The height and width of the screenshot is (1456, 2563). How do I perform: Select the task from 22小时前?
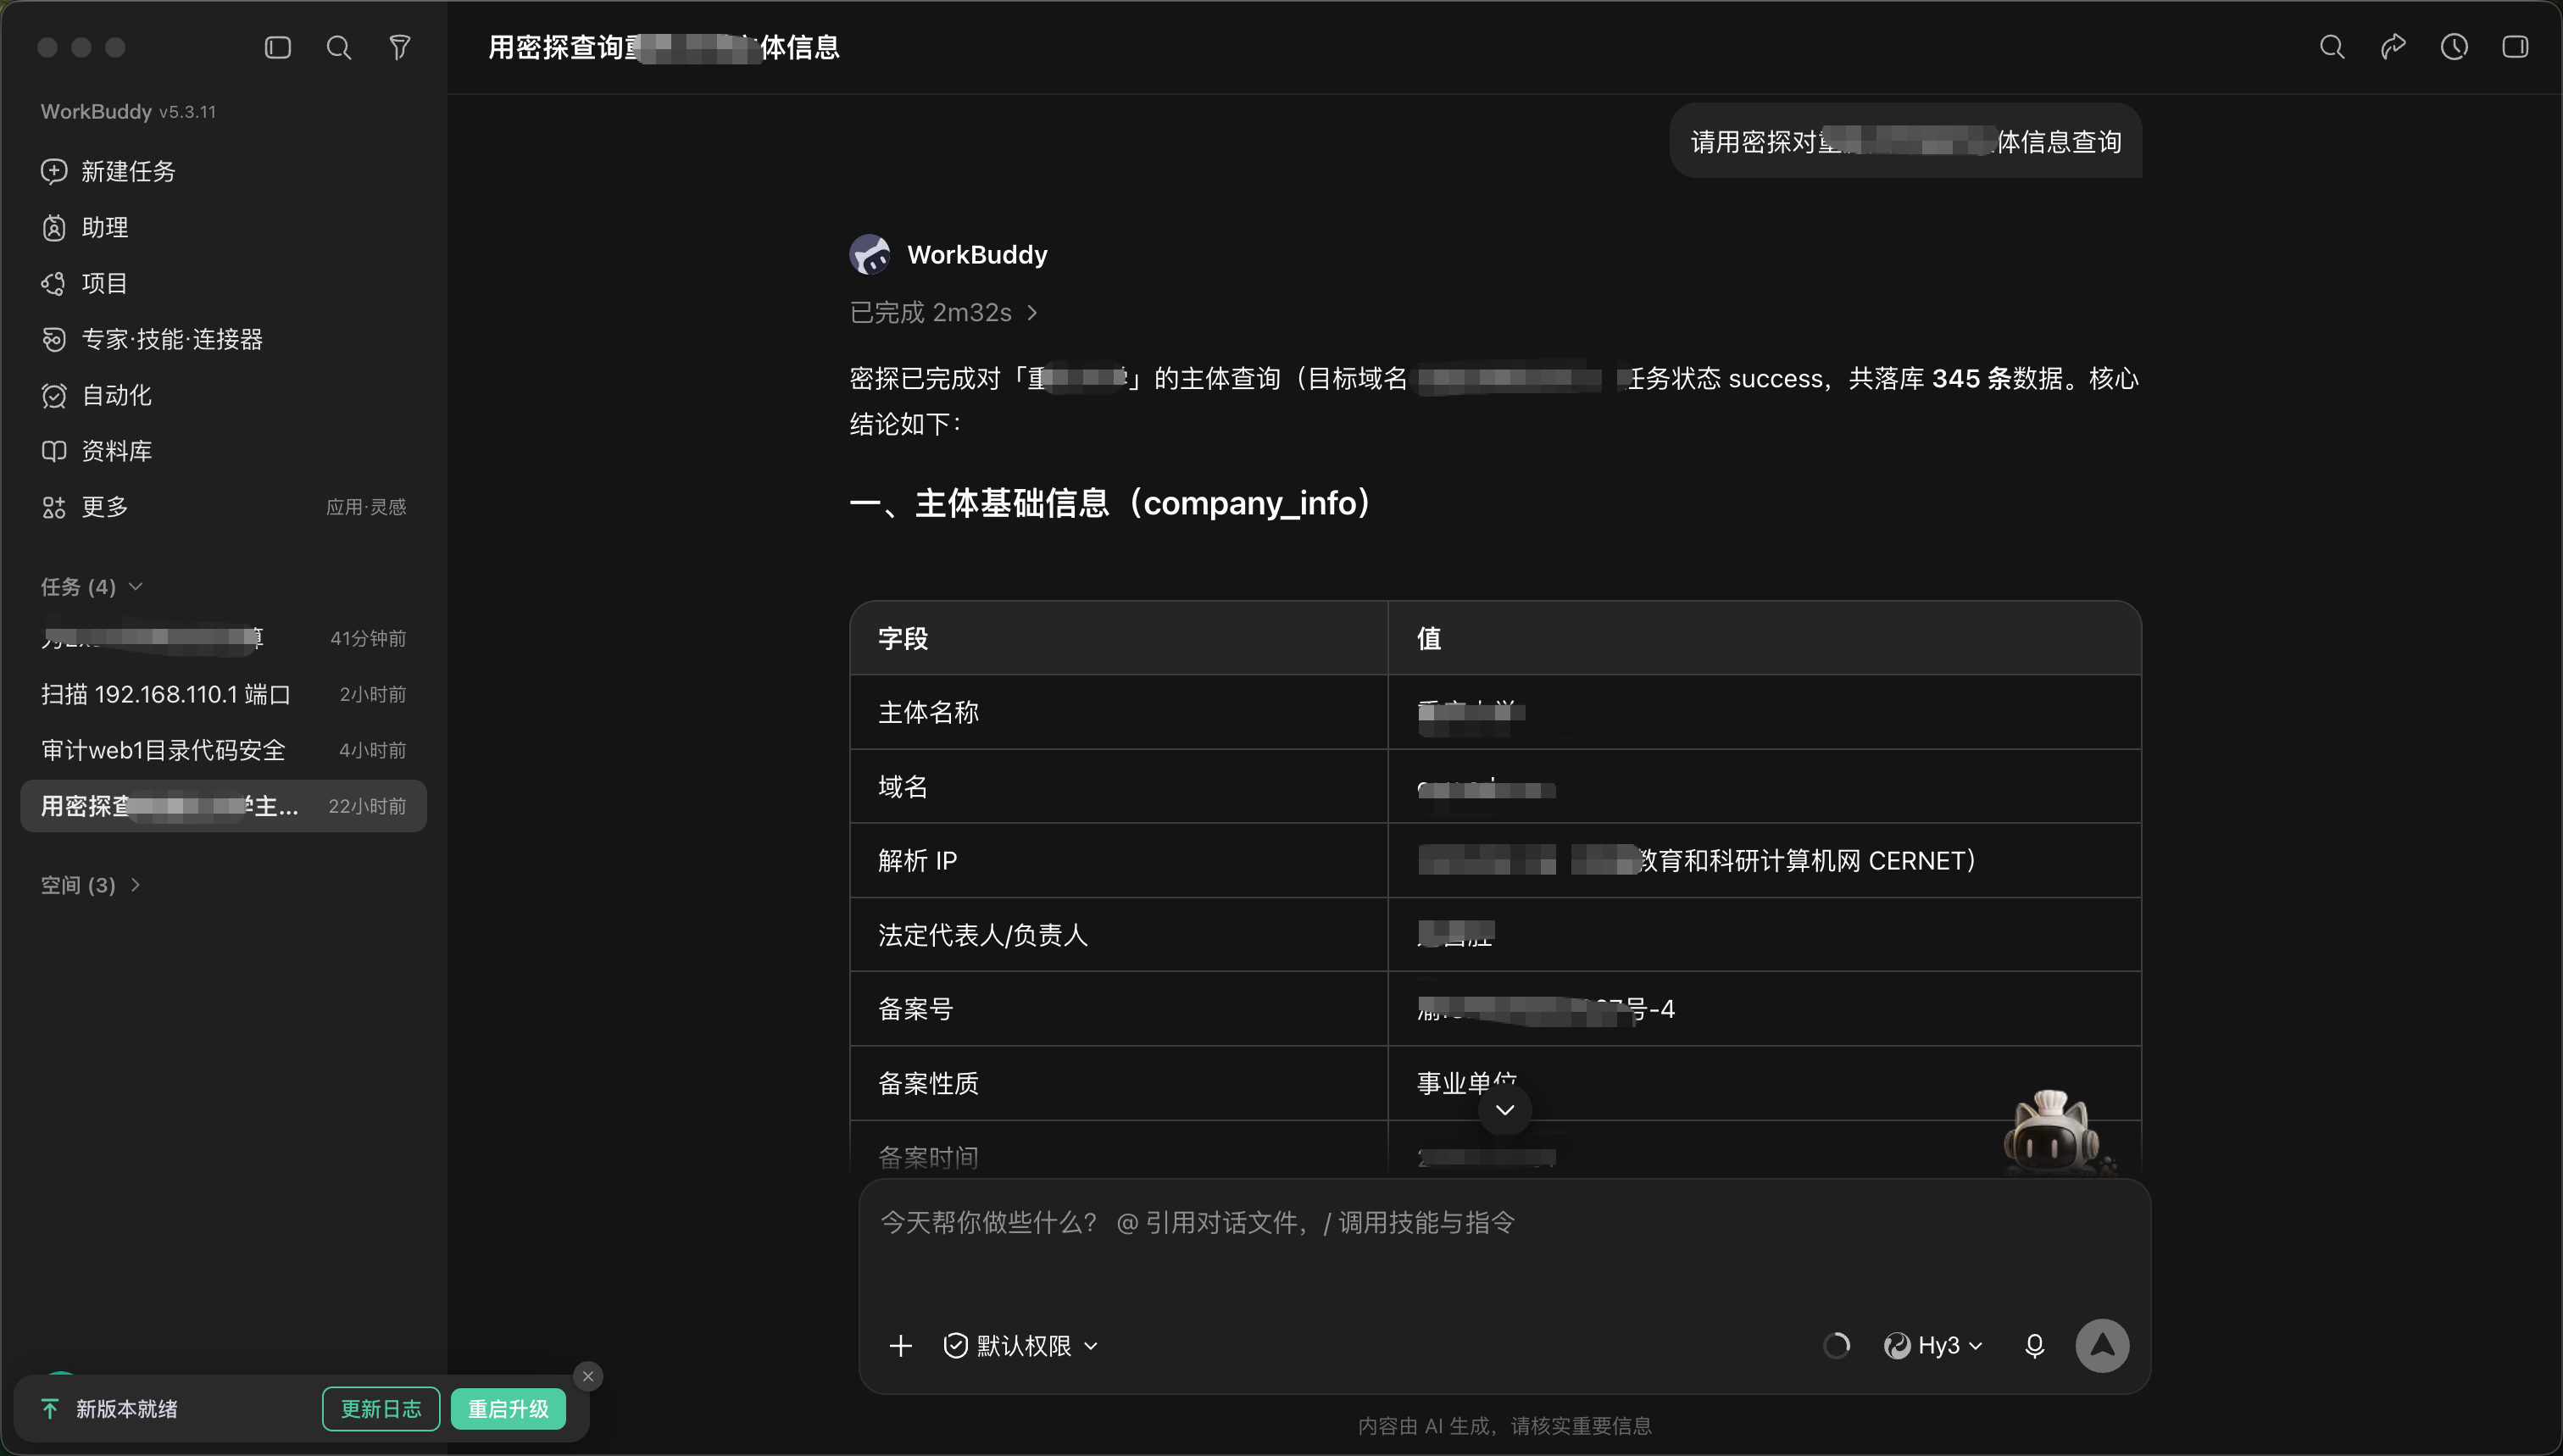(223, 806)
